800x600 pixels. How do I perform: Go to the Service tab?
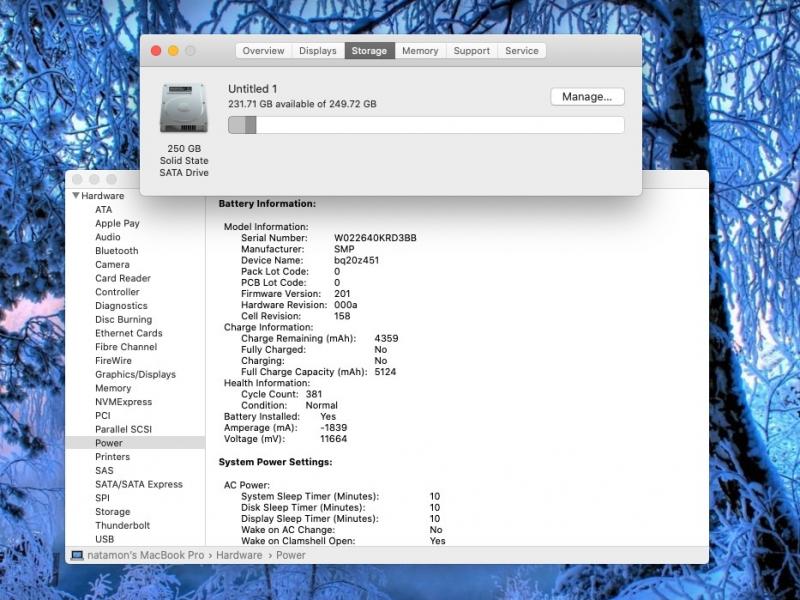(521, 51)
